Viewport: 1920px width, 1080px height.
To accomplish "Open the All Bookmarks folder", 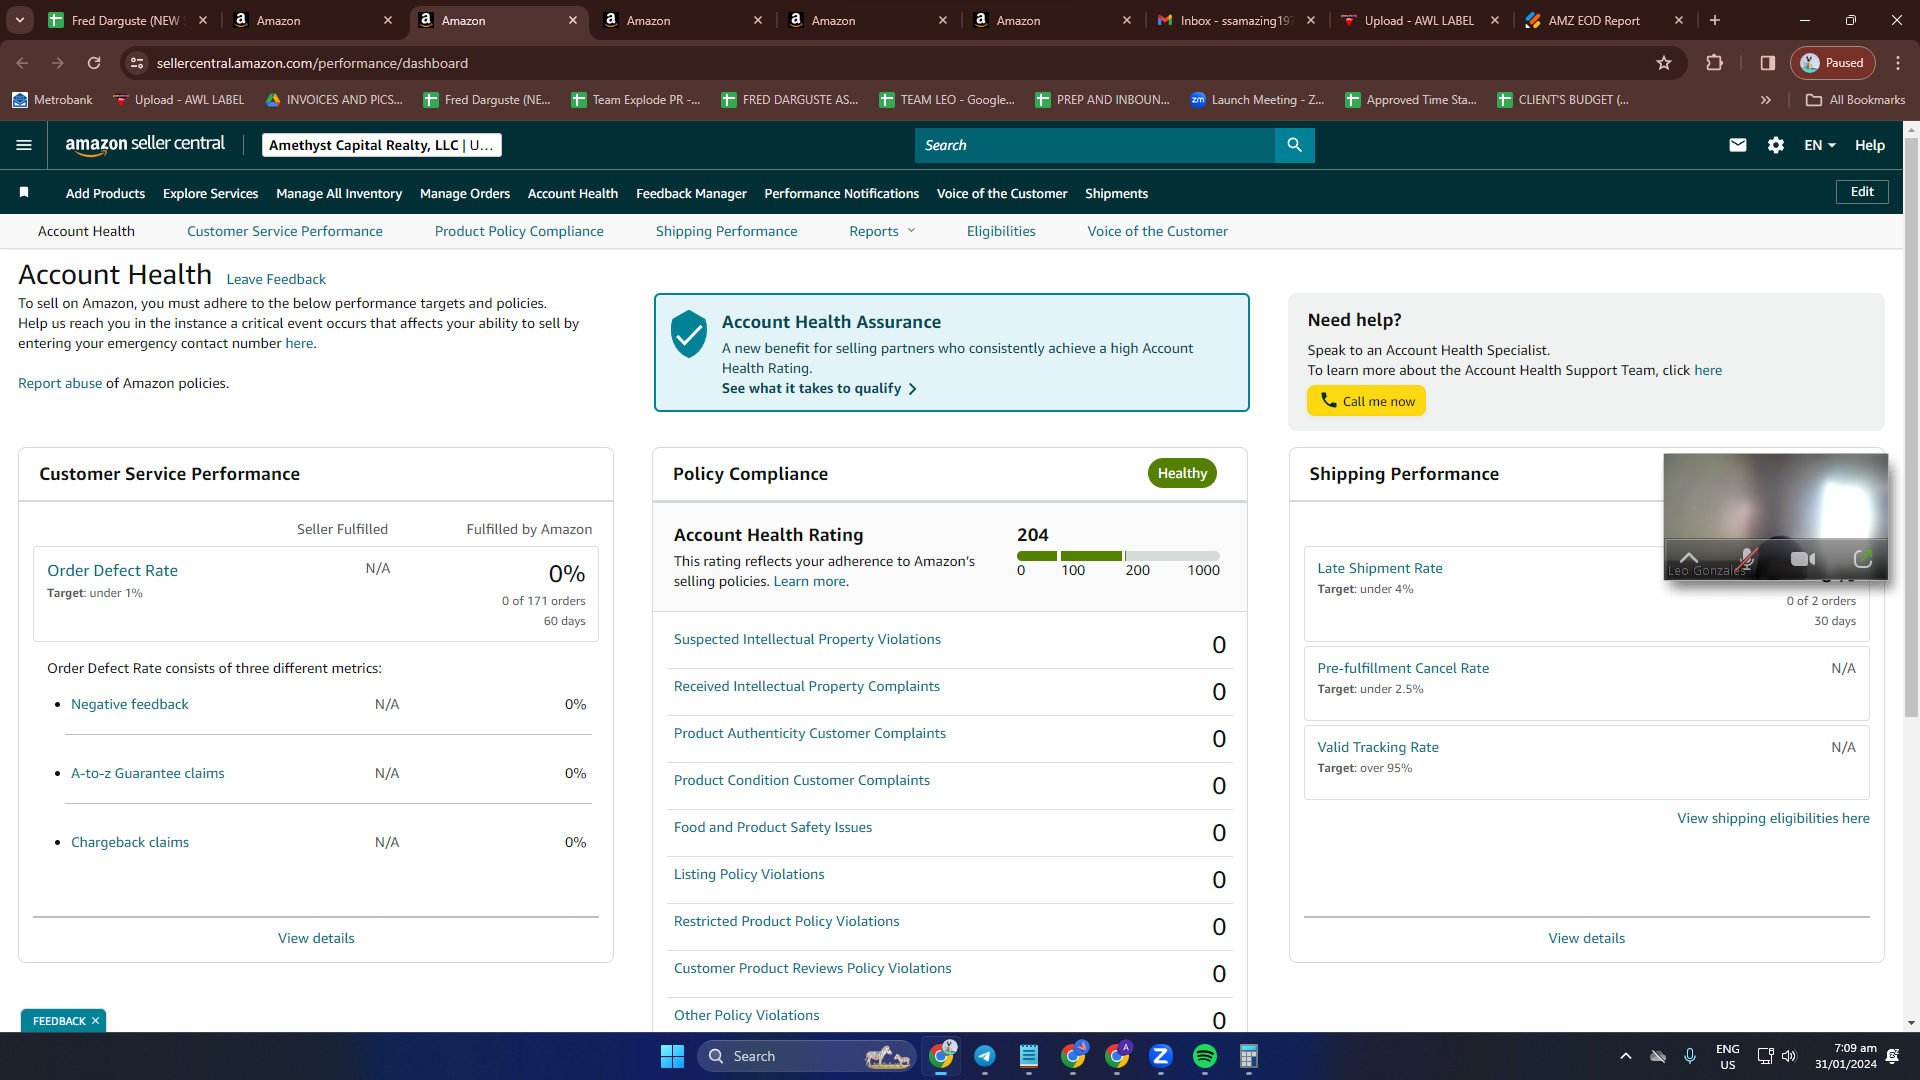I will 1856,100.
